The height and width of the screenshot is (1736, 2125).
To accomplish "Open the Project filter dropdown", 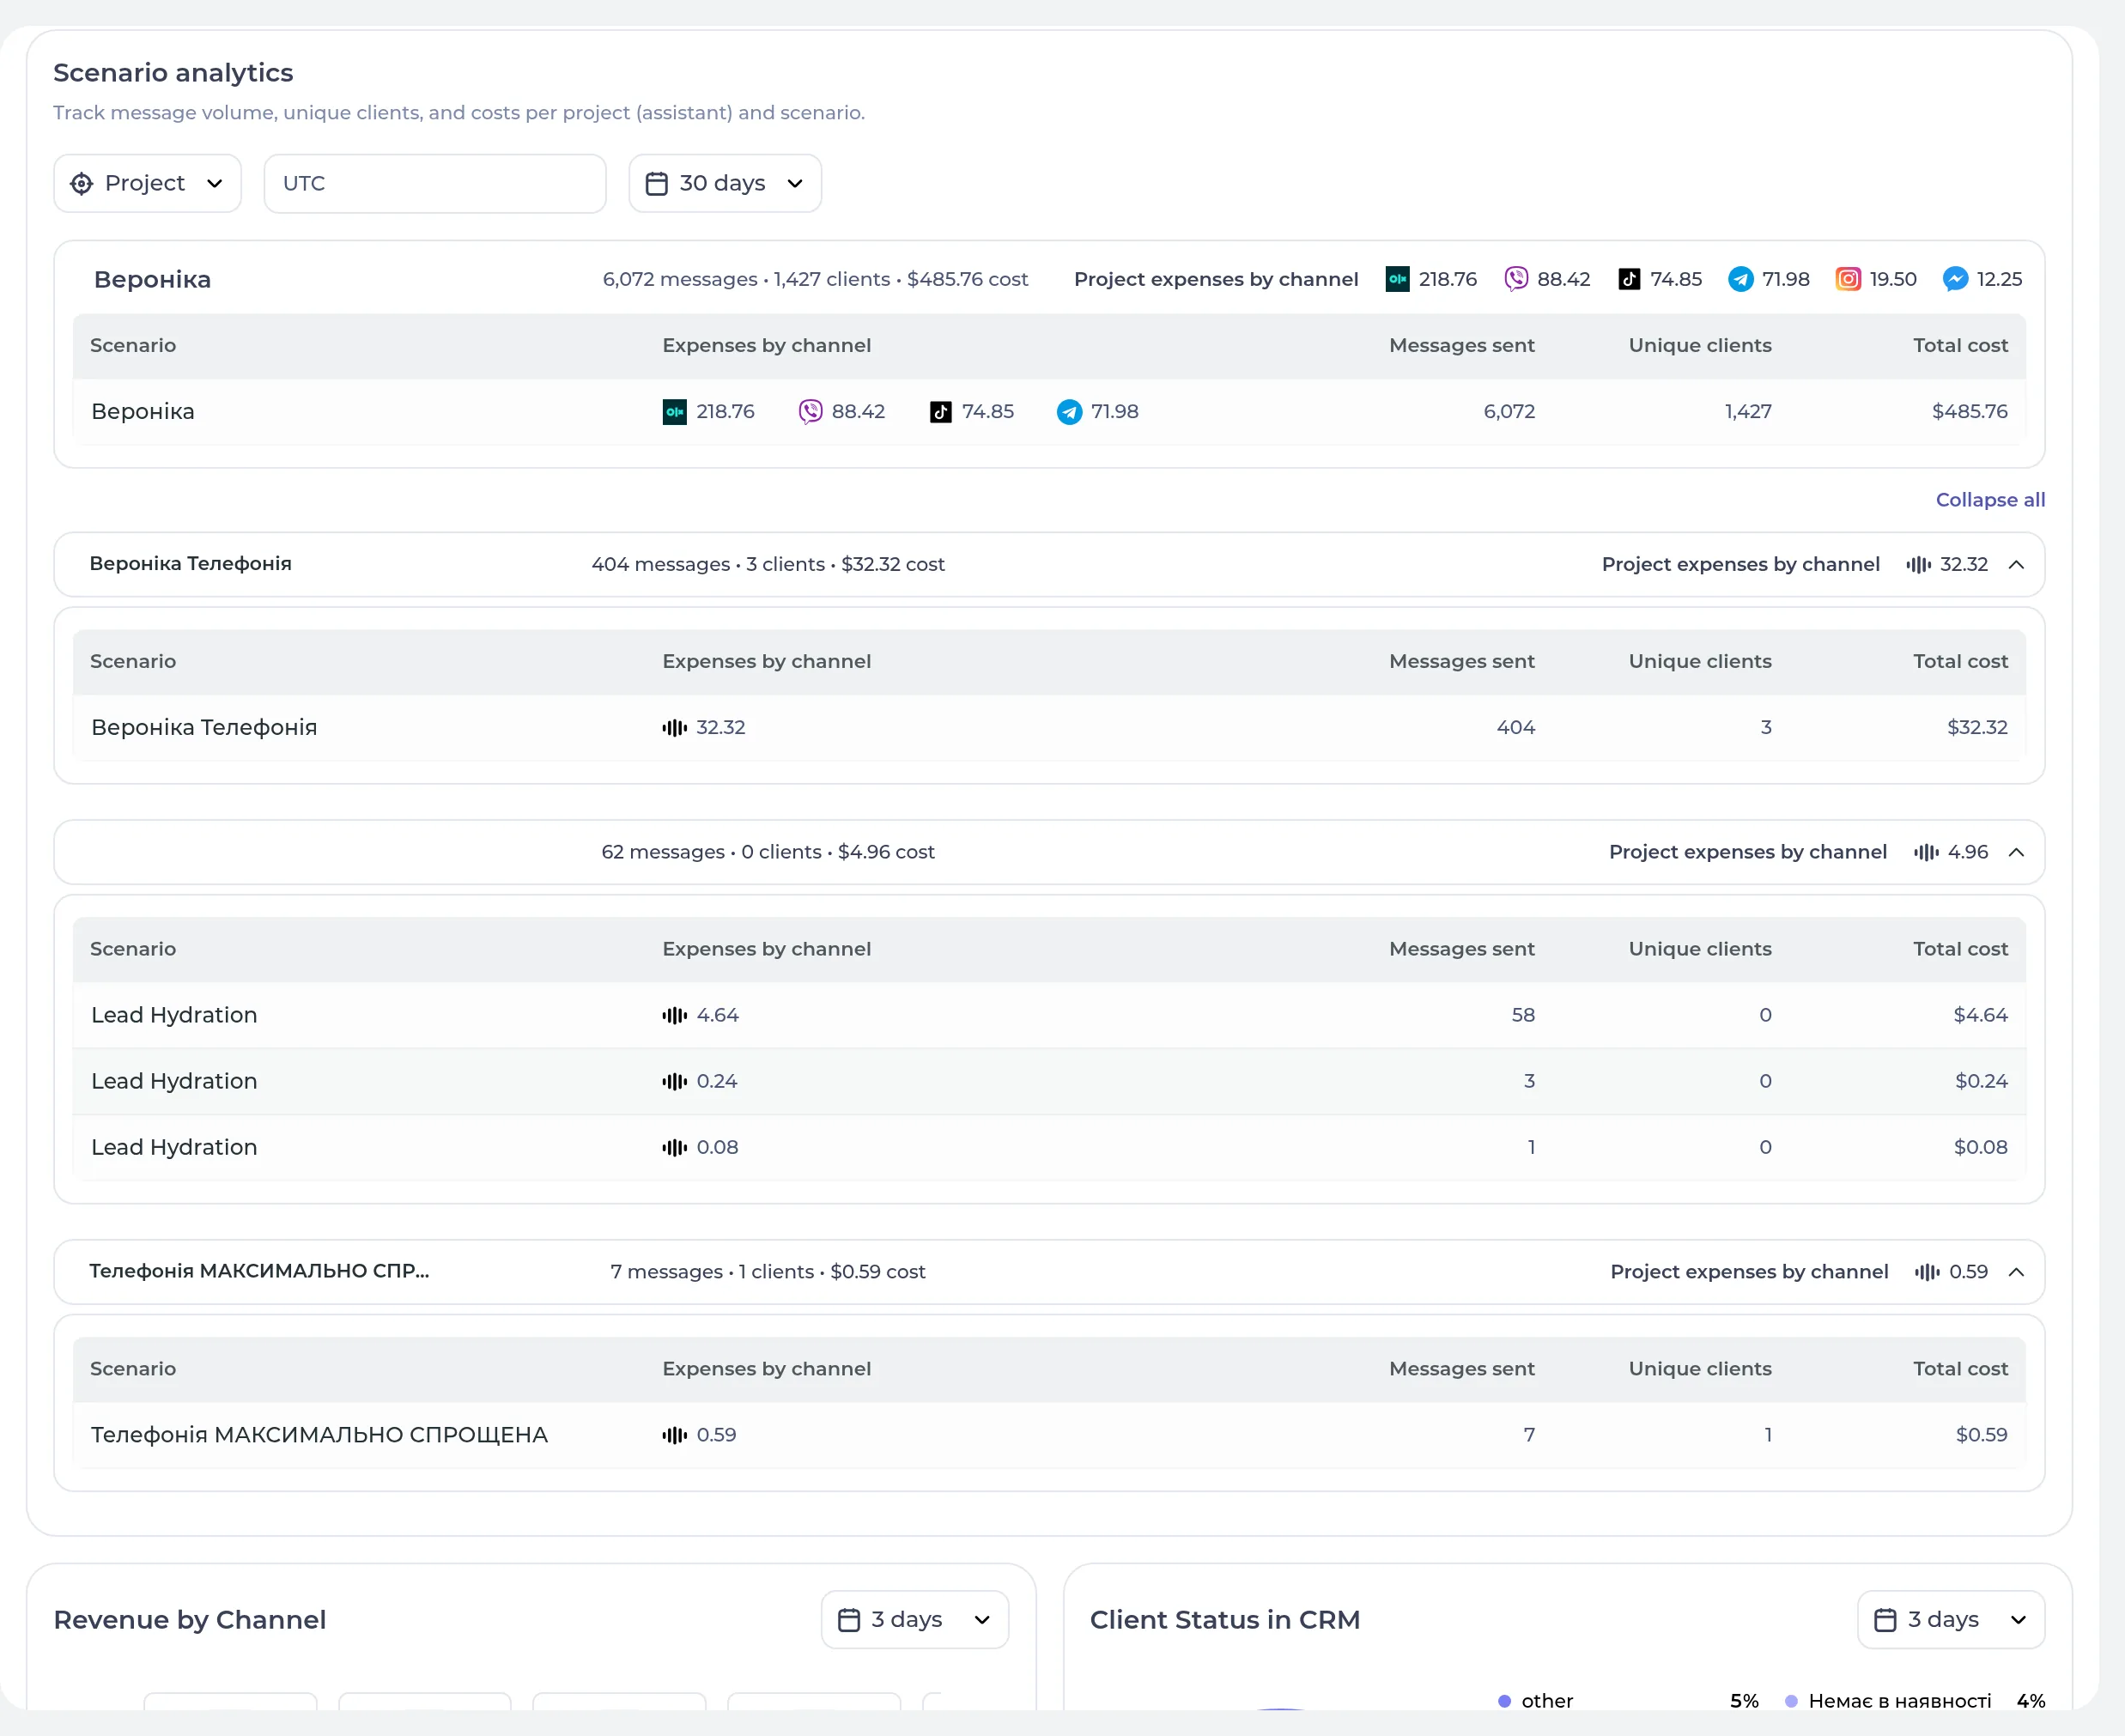I will point(147,183).
